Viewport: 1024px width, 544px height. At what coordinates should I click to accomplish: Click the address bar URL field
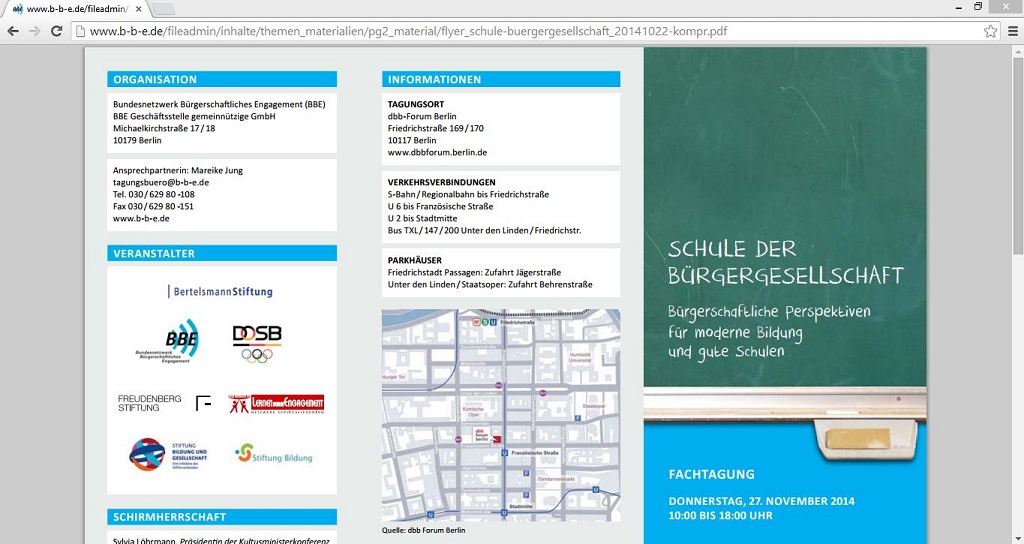tap(500, 31)
